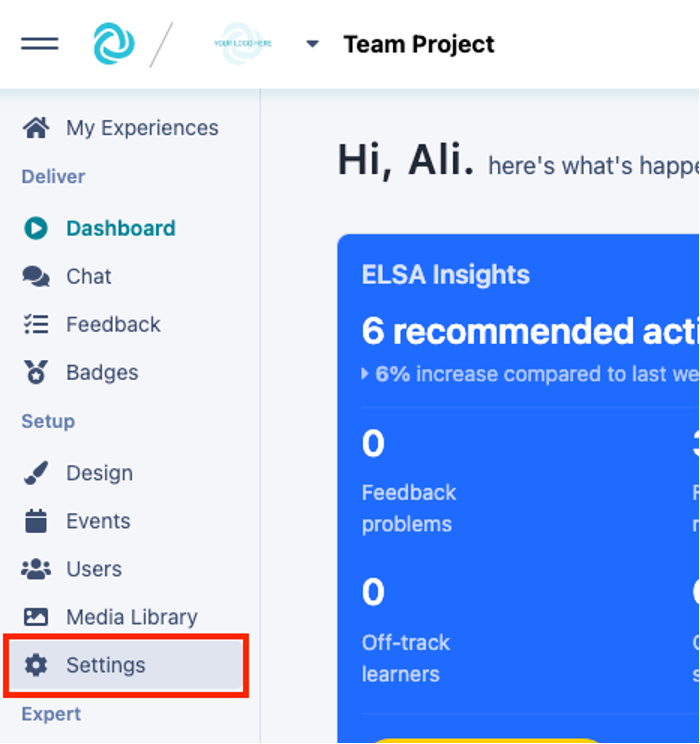Go to My Experiences in sidebar

pos(142,128)
